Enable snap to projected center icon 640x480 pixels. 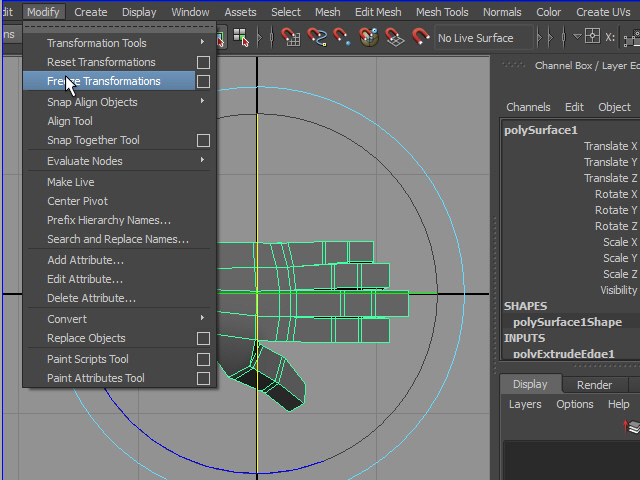click(x=369, y=37)
